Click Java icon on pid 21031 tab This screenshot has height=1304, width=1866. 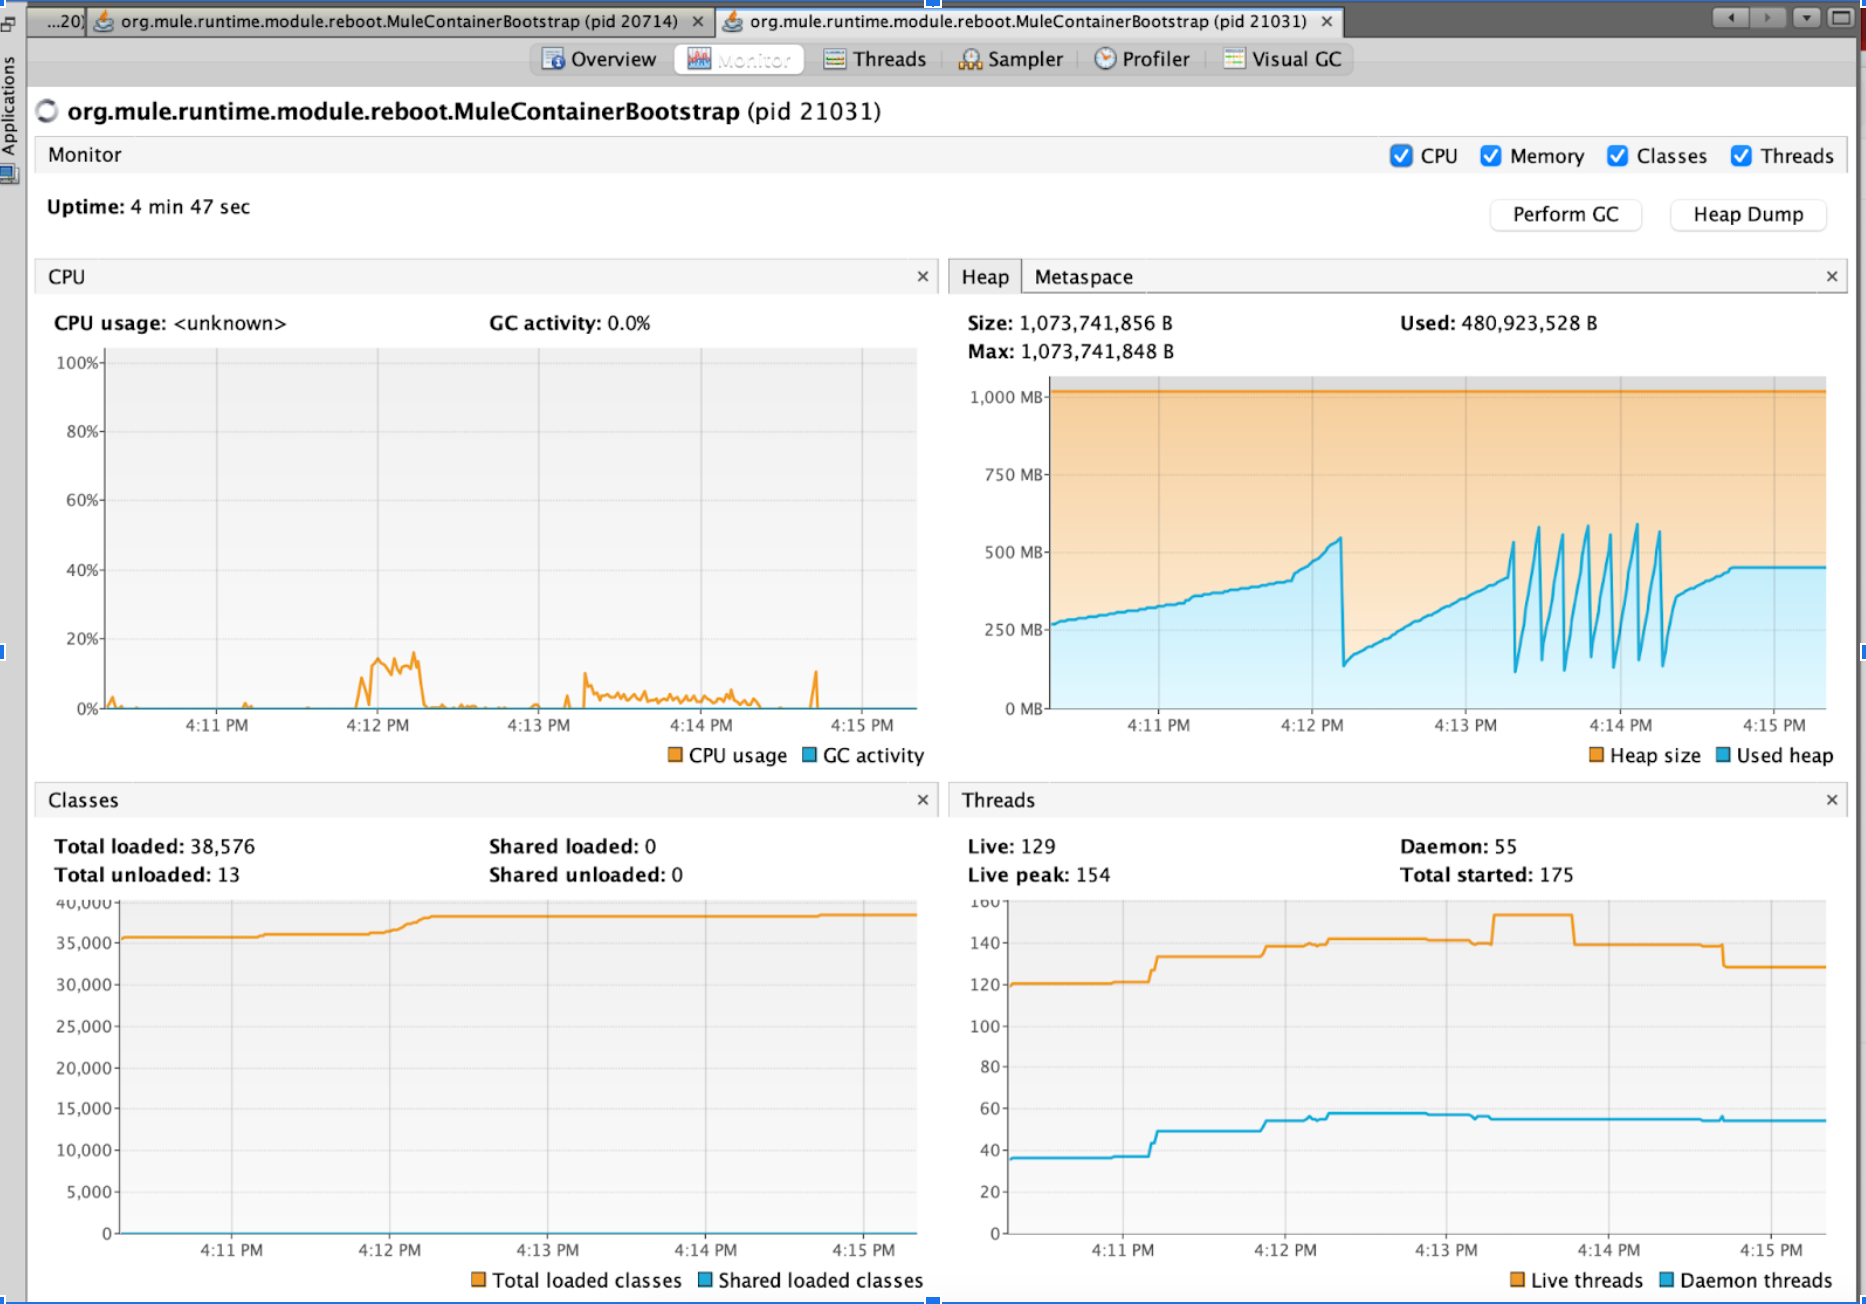click(733, 21)
